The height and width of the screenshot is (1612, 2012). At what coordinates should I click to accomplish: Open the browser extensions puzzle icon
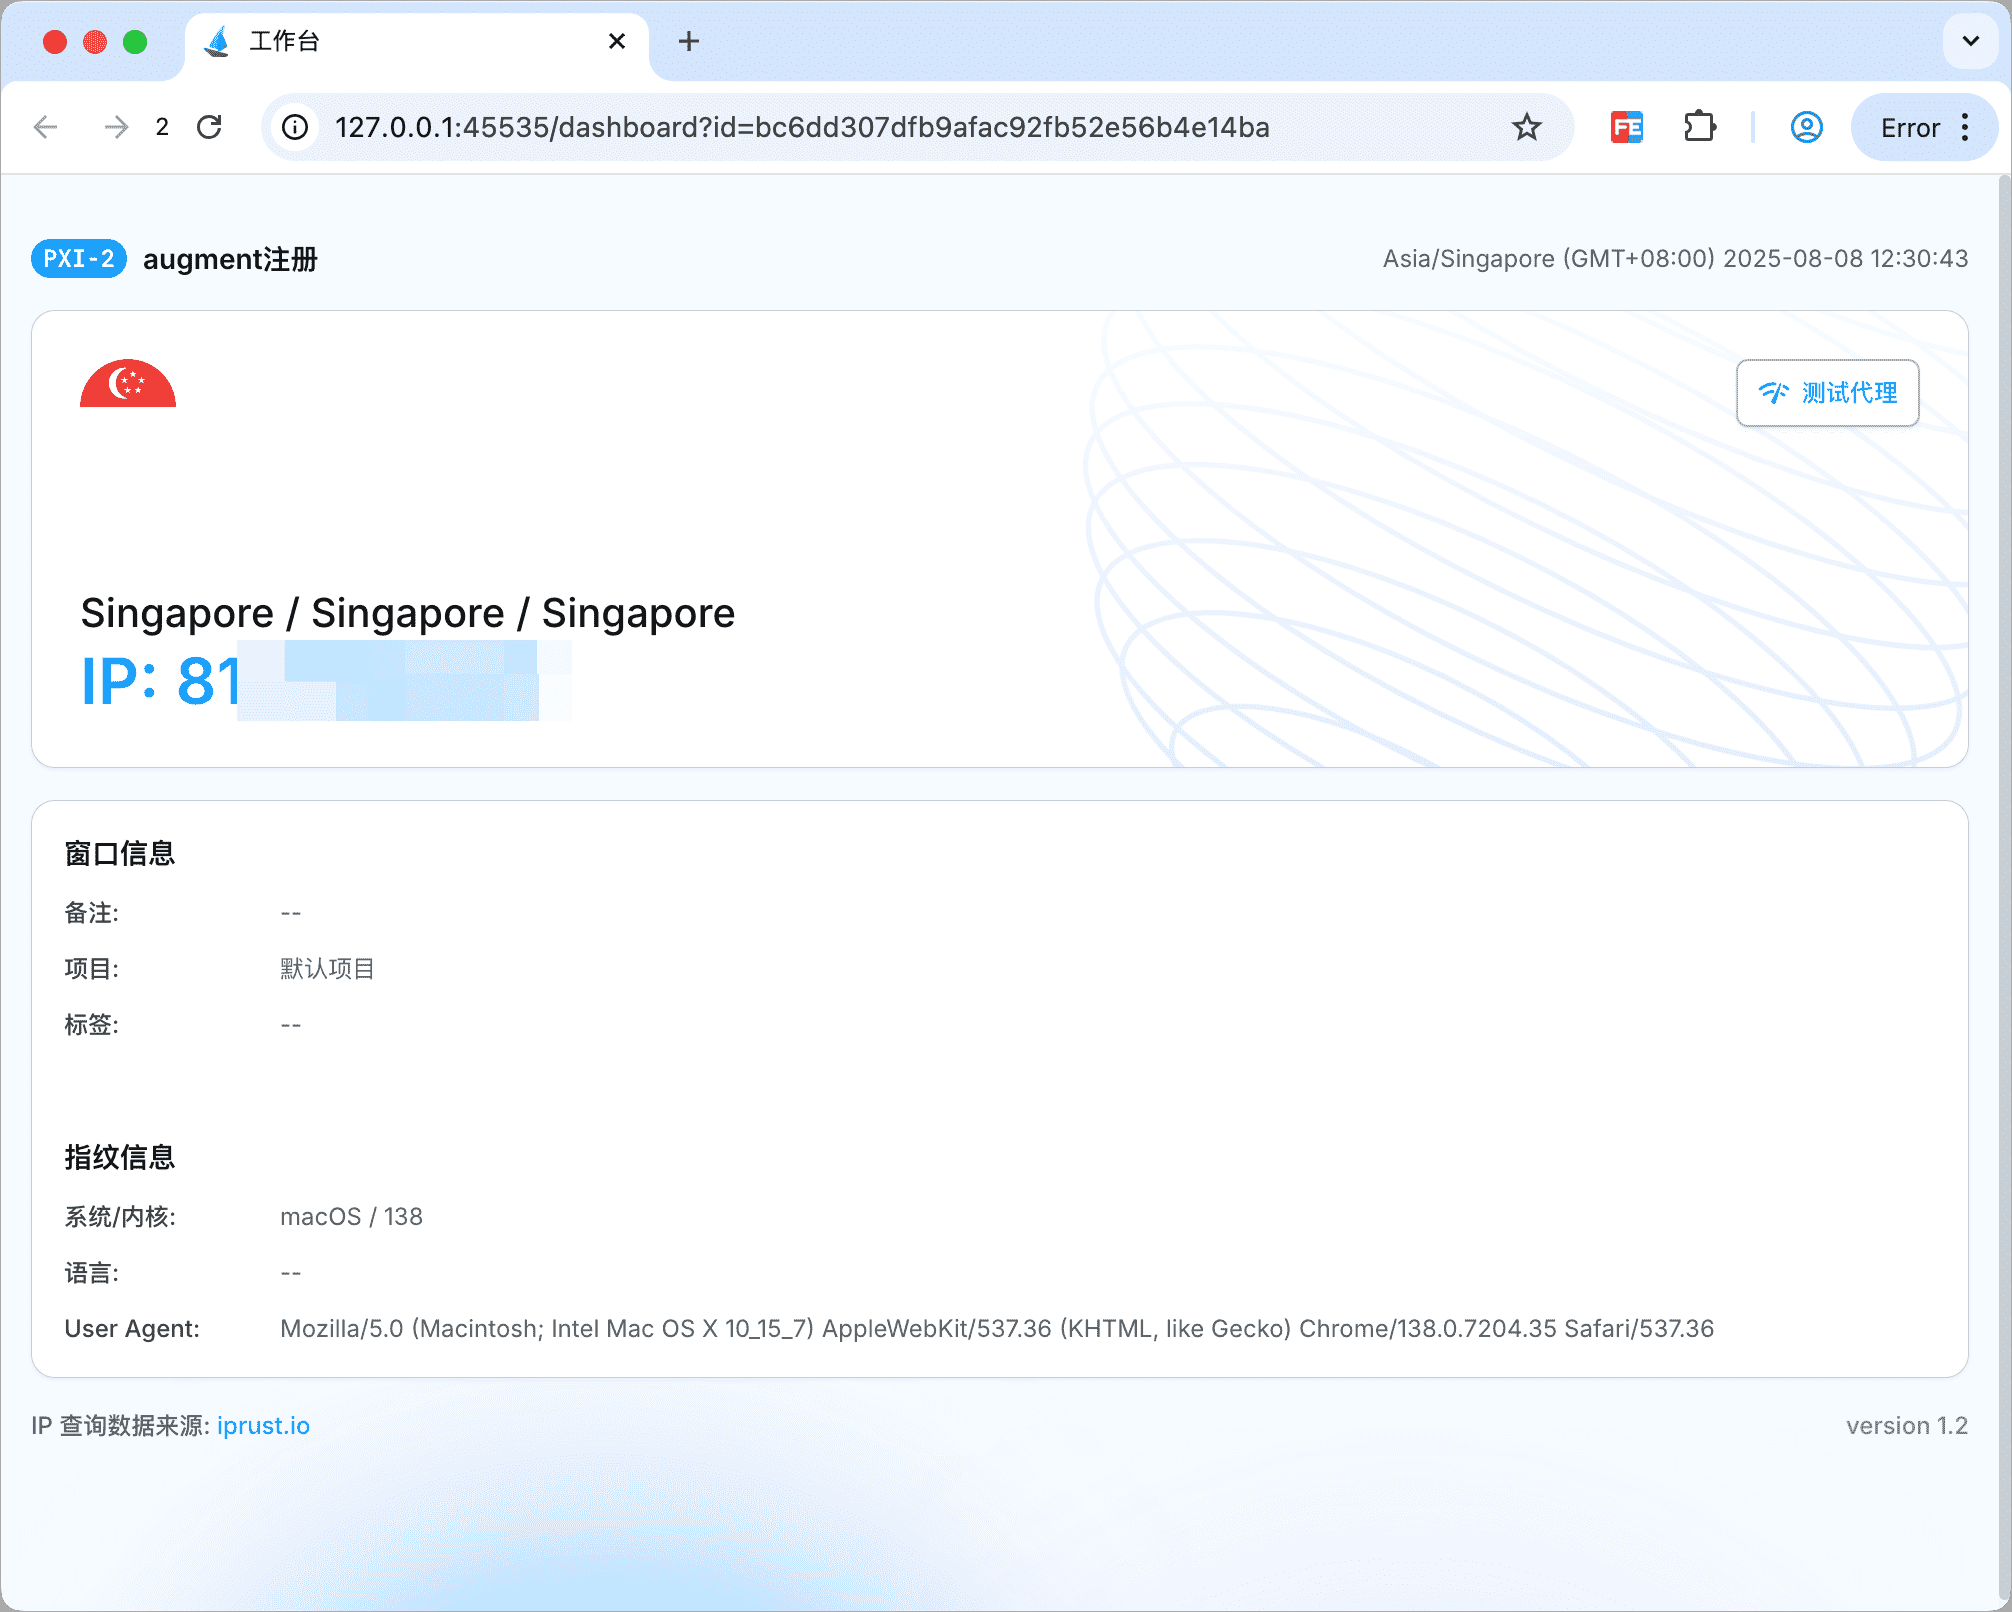coord(1700,127)
